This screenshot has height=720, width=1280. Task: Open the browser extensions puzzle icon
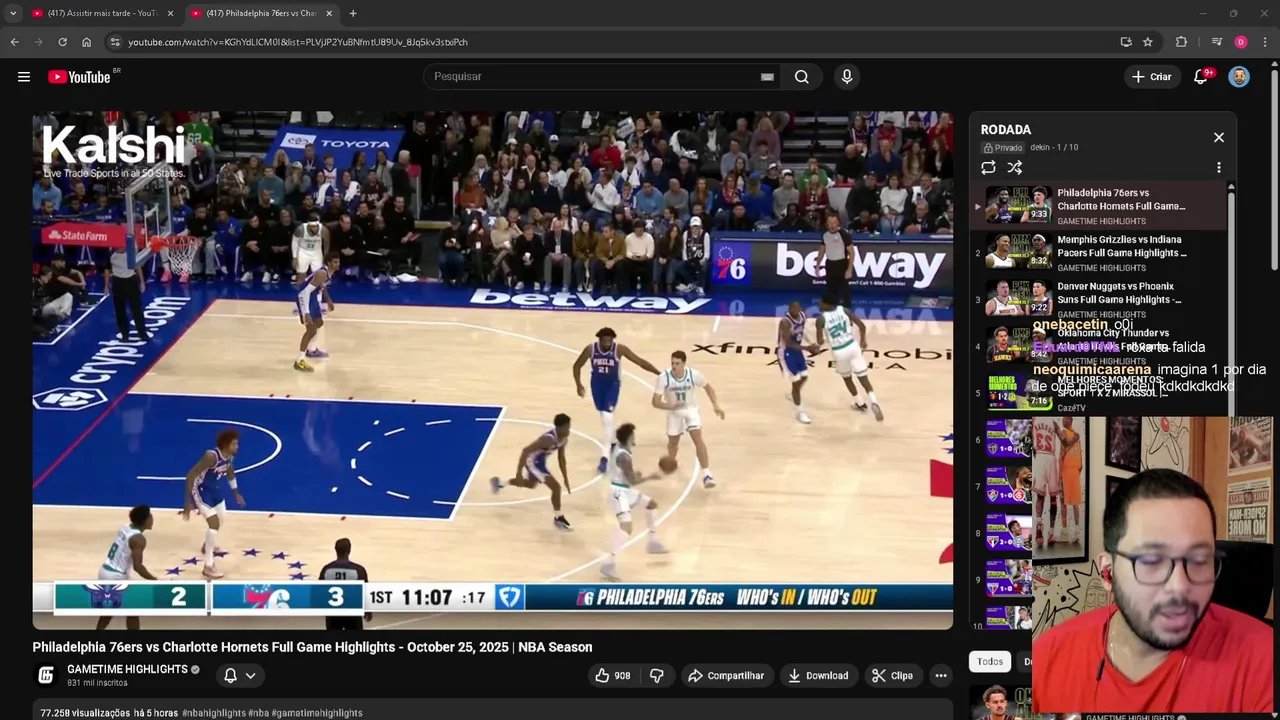coord(1181,42)
